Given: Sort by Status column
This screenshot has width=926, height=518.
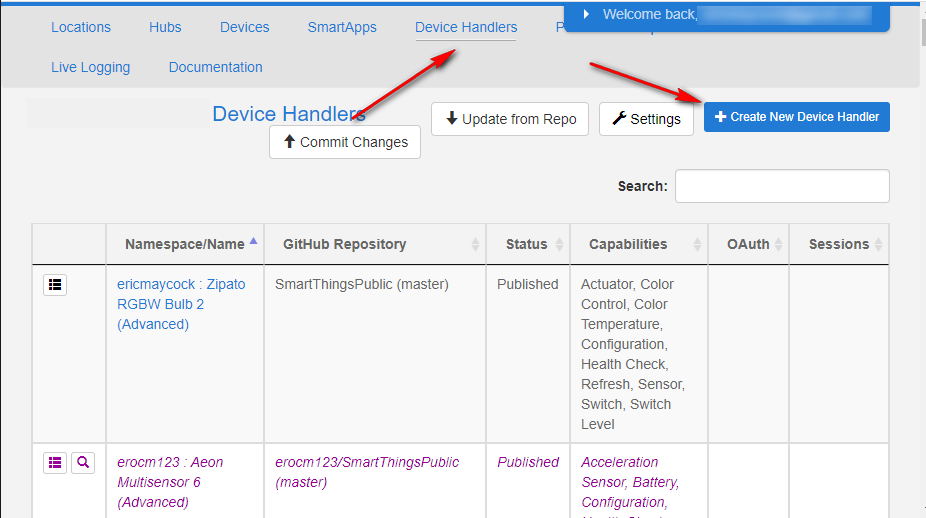Looking at the screenshot, I should pos(526,244).
